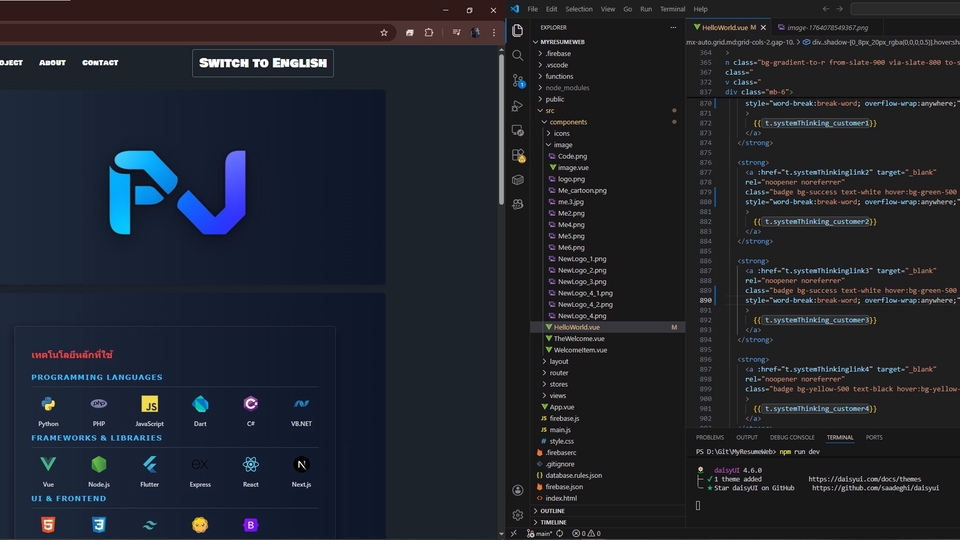960x540 pixels.
Task: Open daisyui GitHub link in terminal
Action: pyautogui.click(x=876, y=488)
